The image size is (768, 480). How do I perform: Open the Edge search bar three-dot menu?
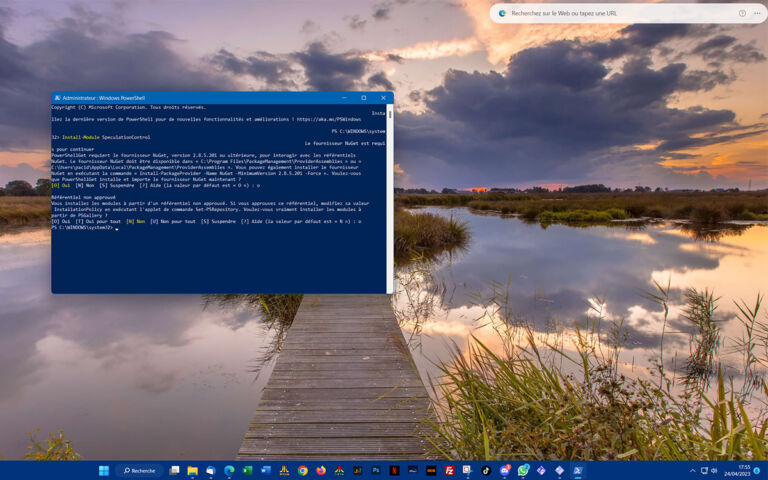click(757, 14)
